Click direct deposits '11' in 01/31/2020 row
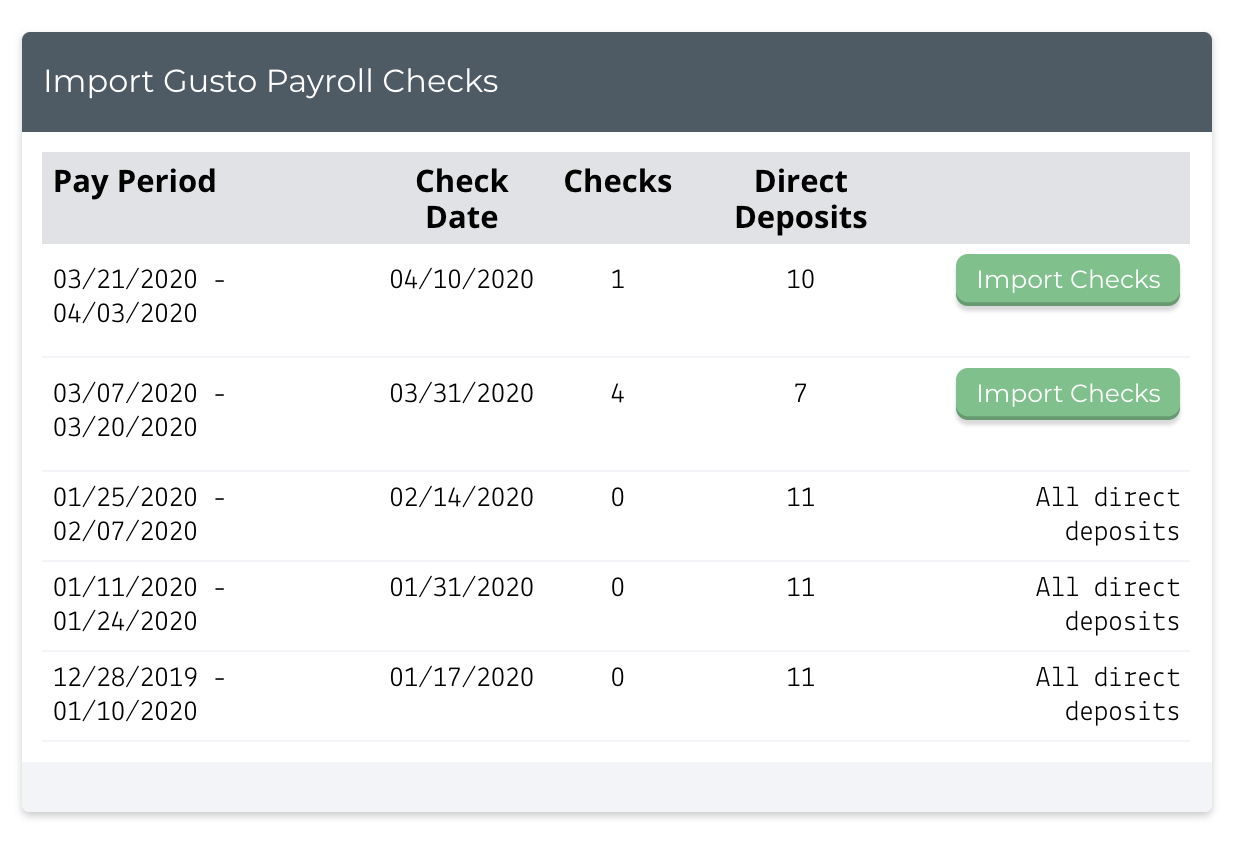 (x=801, y=588)
